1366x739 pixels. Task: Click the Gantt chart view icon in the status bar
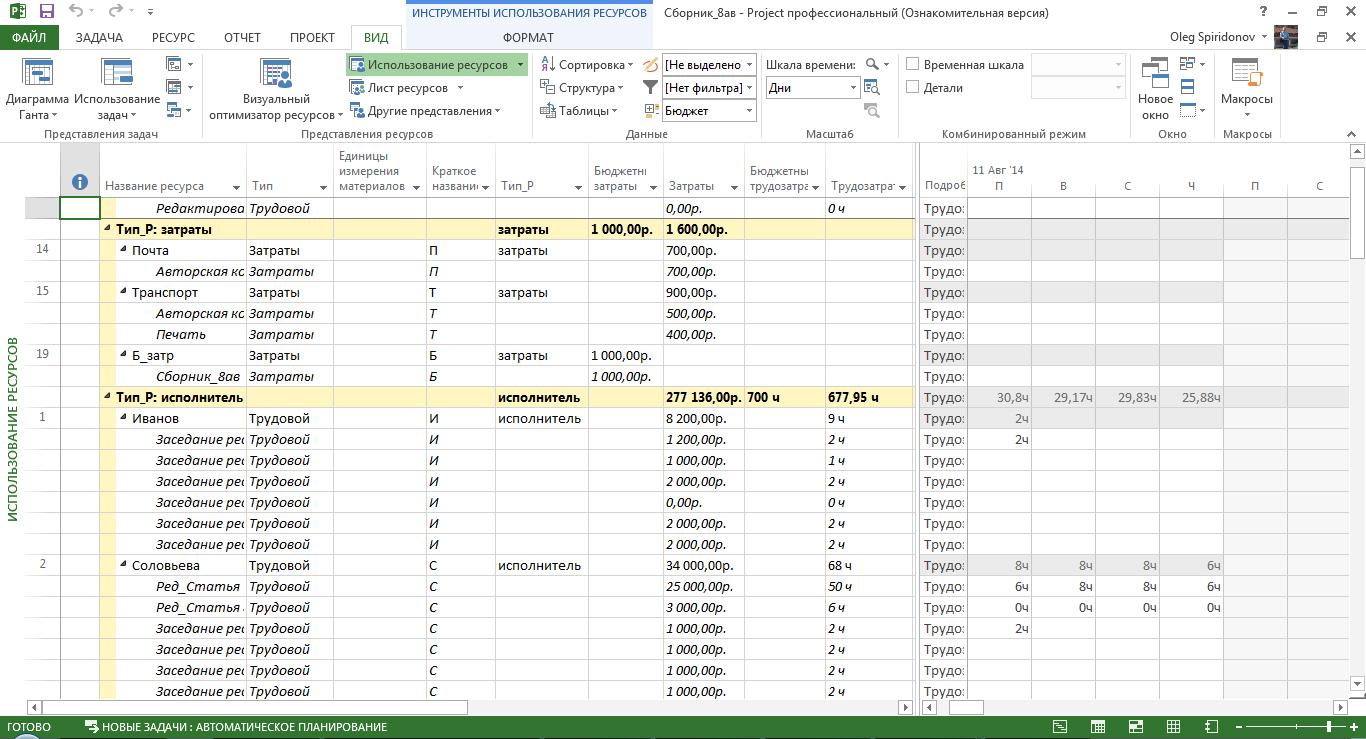click(1059, 727)
